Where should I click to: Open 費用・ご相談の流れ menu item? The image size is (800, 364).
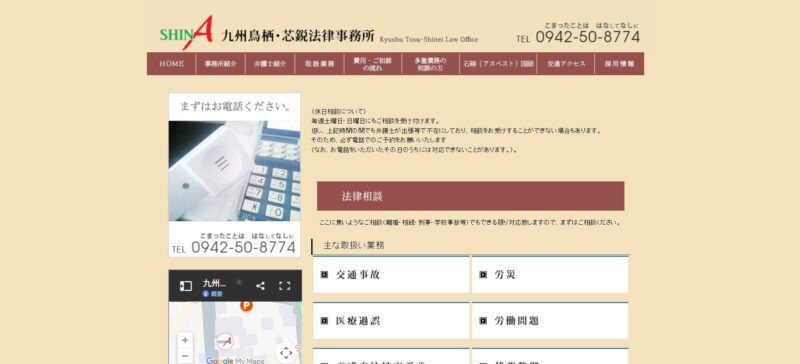372,64
